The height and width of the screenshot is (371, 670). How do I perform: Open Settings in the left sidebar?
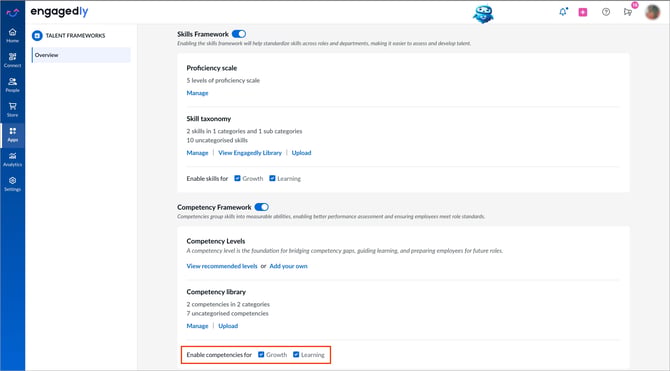pos(12,184)
